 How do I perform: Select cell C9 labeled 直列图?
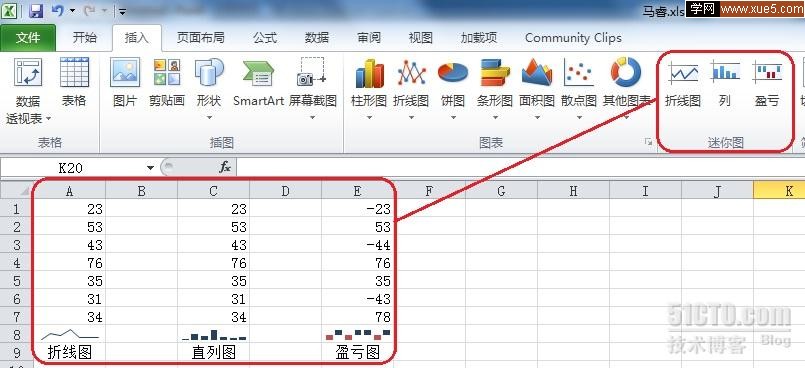(x=214, y=352)
